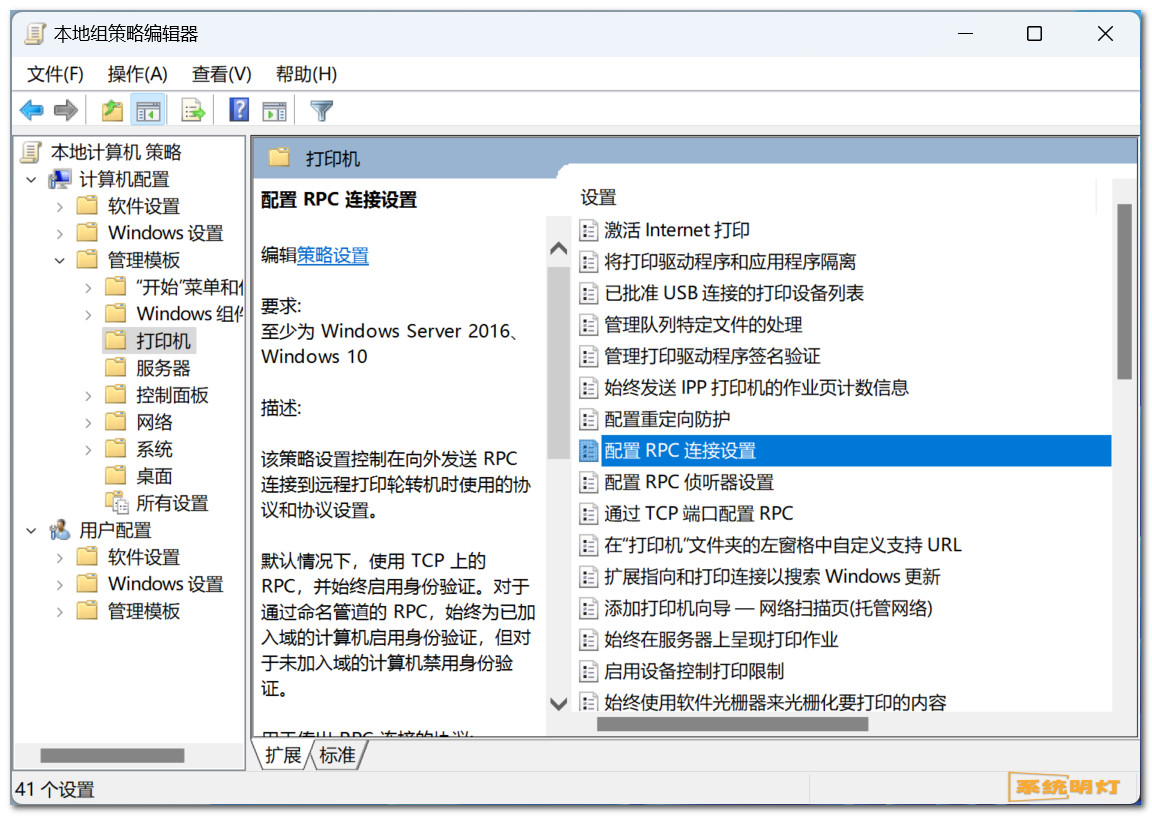The width and height of the screenshot is (1152, 816).
Task: Click the 管理队列特定文件的处理 policy icon
Action: click(588, 325)
